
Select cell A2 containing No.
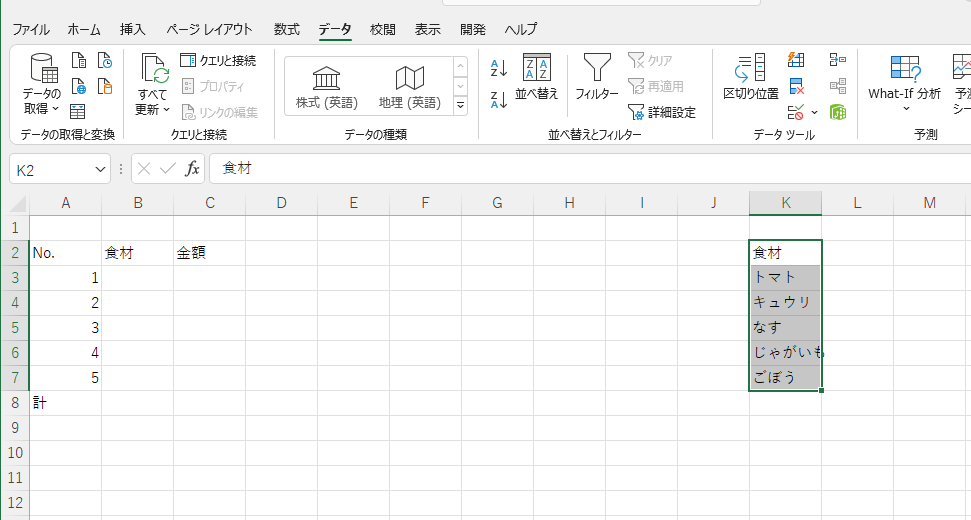66,253
